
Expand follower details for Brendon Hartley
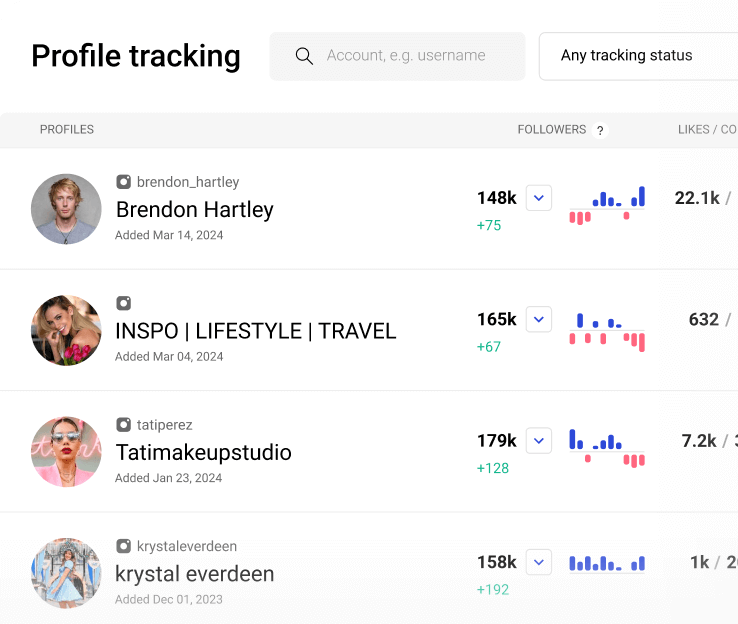pos(539,198)
